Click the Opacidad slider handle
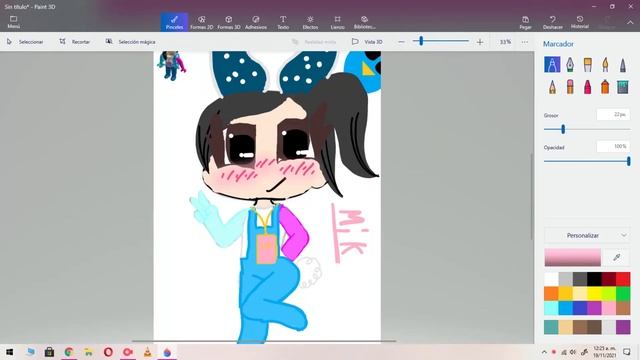This screenshot has height=360, width=640. click(629, 161)
